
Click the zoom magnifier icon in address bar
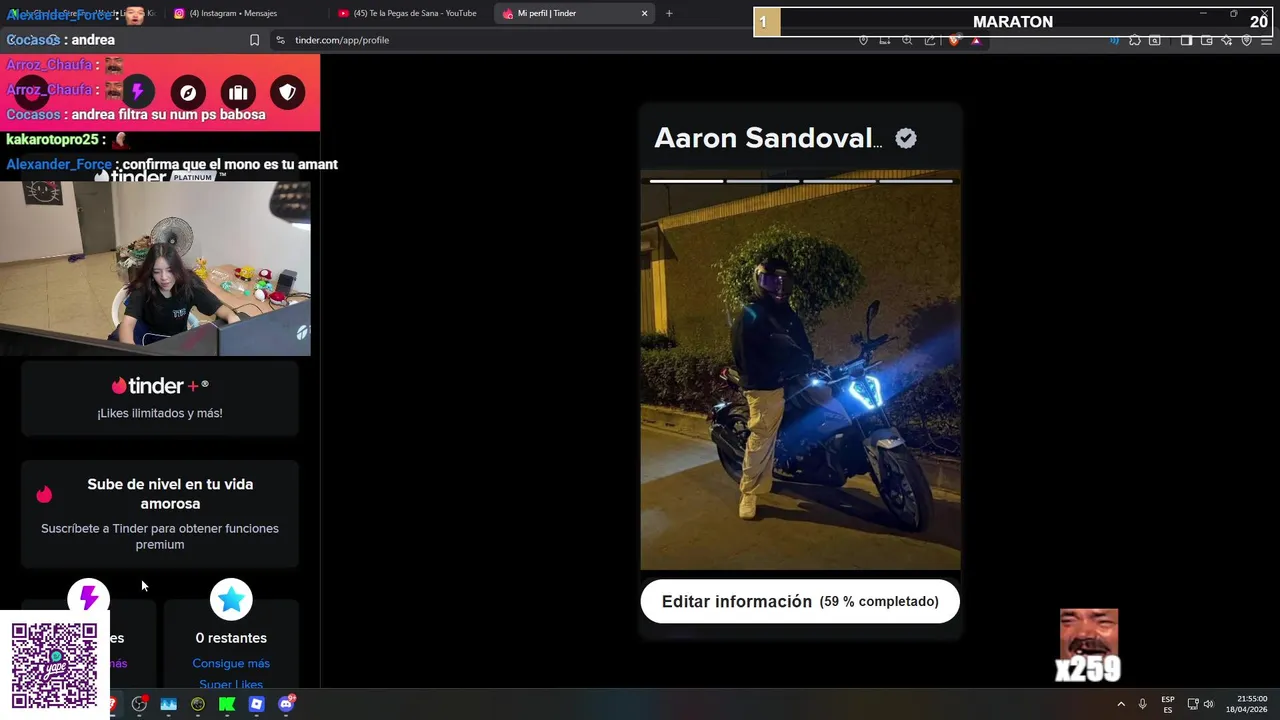pyautogui.click(x=907, y=40)
